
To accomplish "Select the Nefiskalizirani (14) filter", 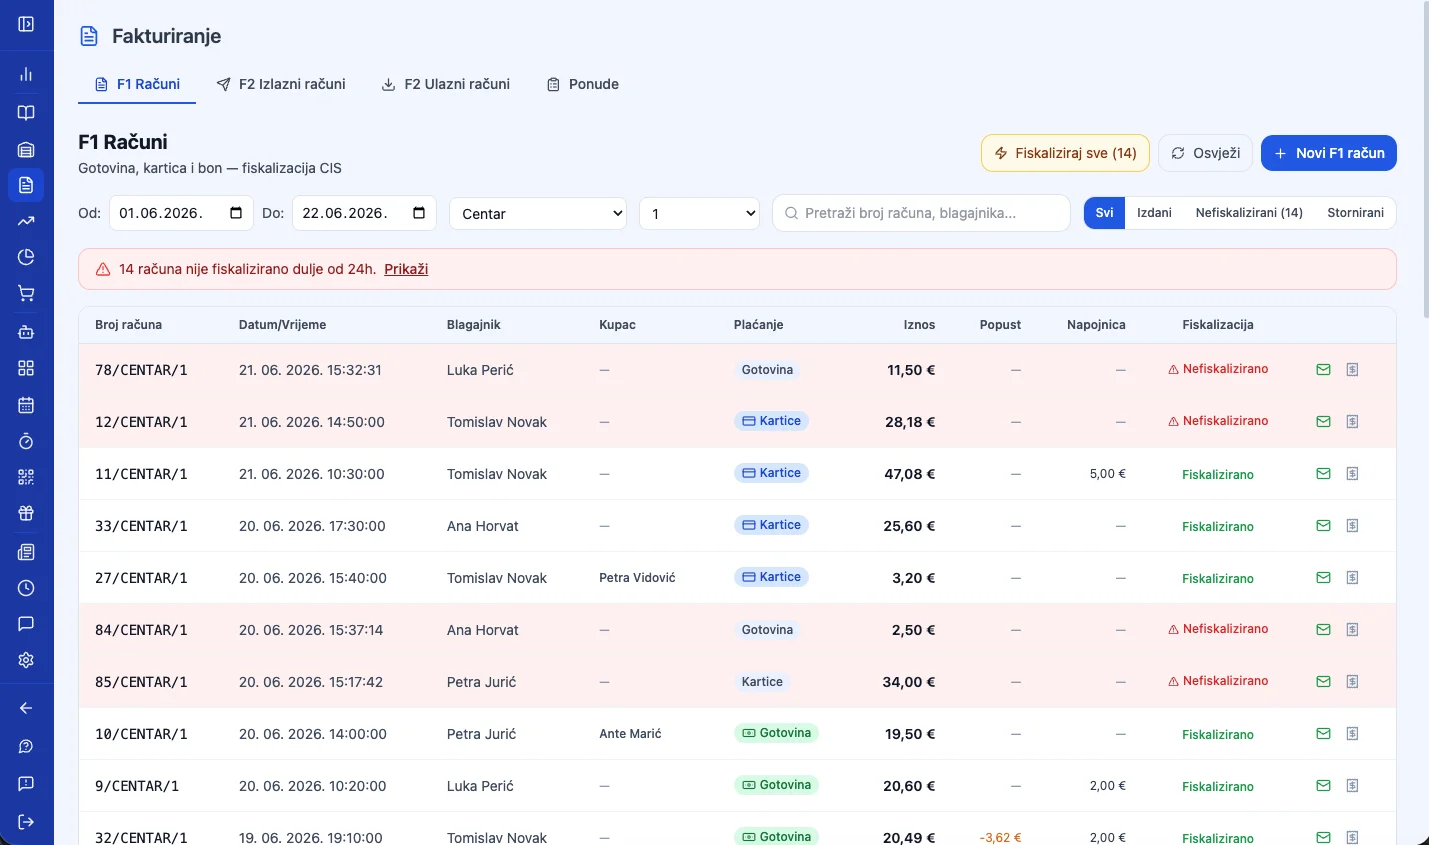I will [1249, 213].
